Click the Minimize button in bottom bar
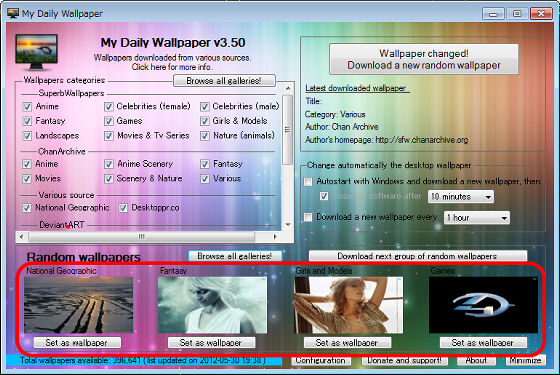 pyautogui.click(x=525, y=360)
